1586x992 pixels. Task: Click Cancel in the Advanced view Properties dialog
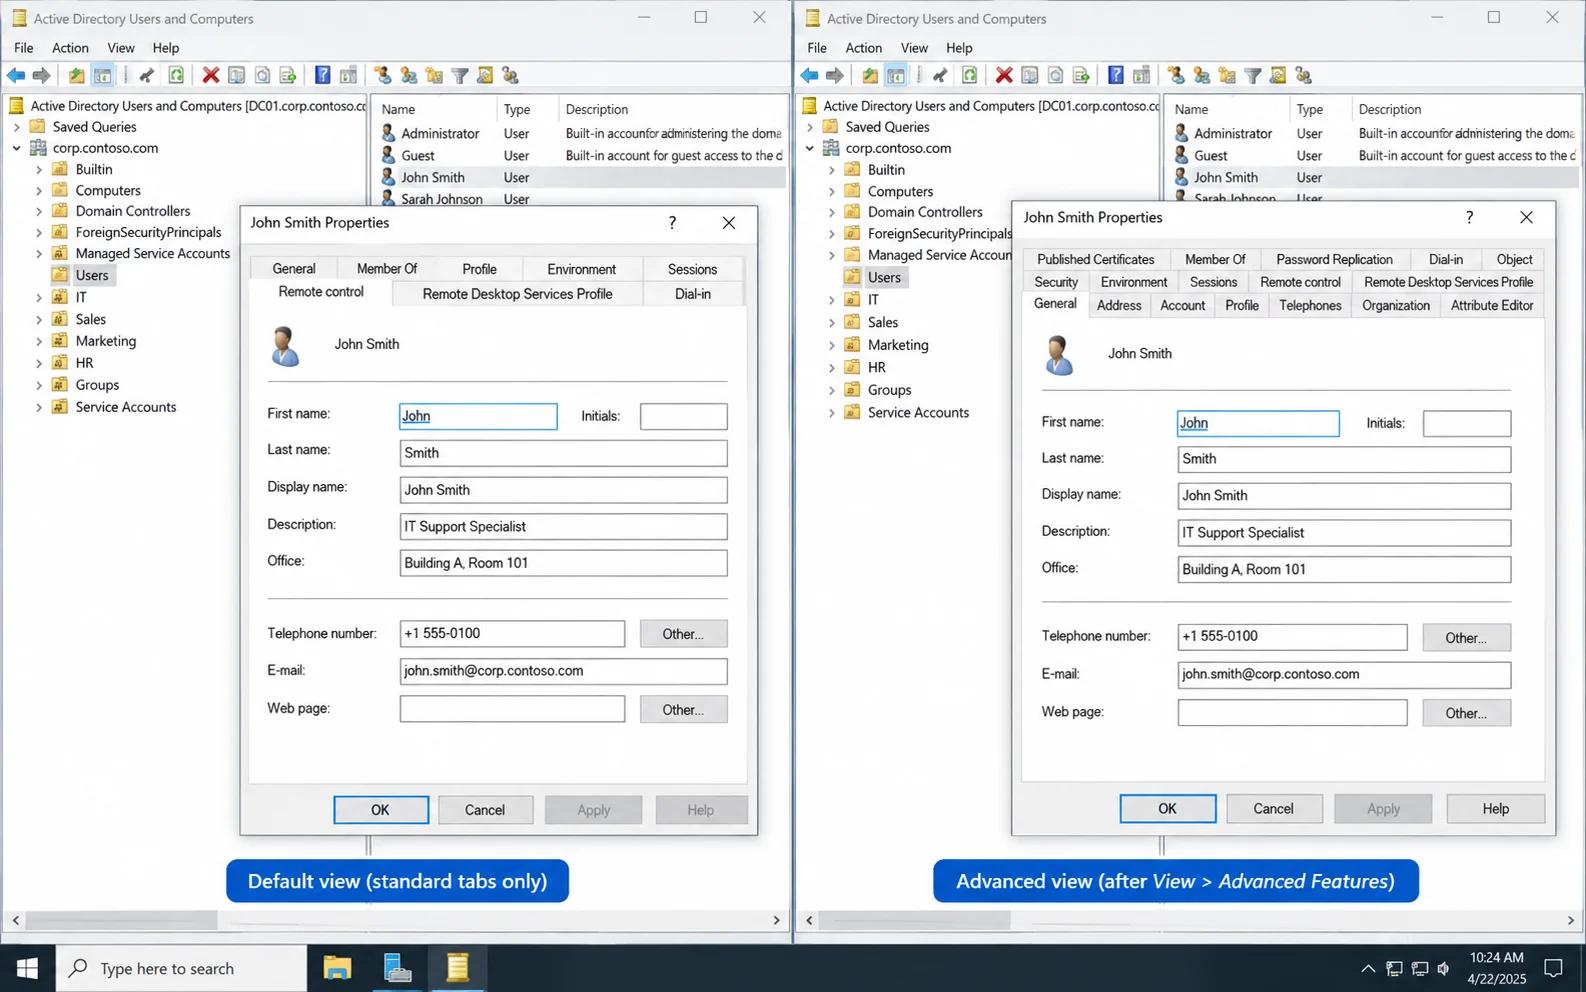(x=1274, y=808)
